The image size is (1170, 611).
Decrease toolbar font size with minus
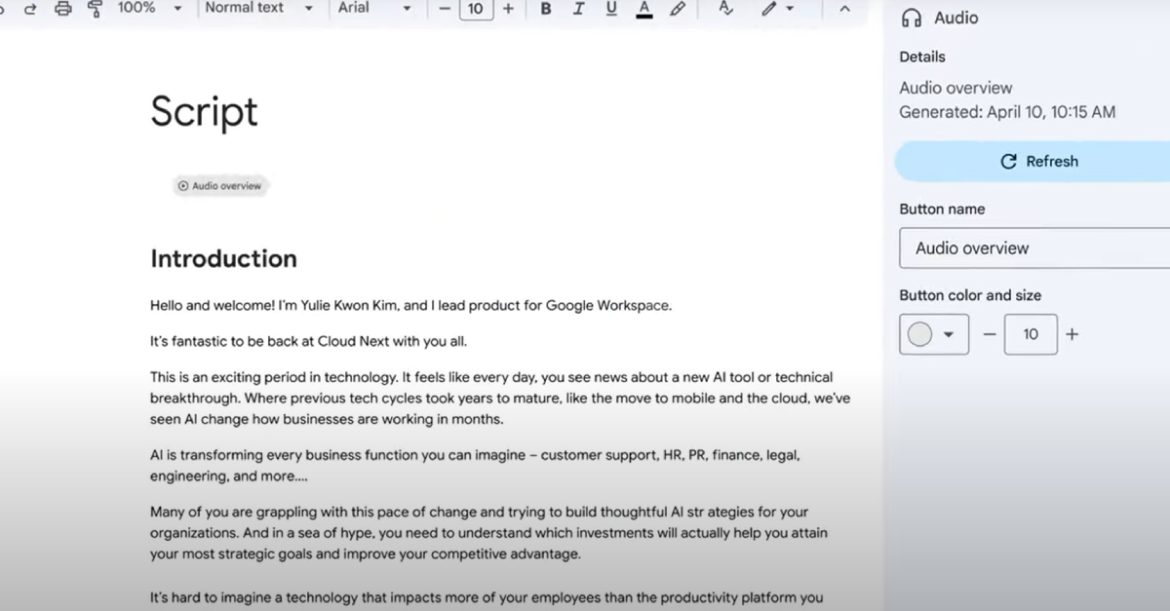click(x=445, y=9)
